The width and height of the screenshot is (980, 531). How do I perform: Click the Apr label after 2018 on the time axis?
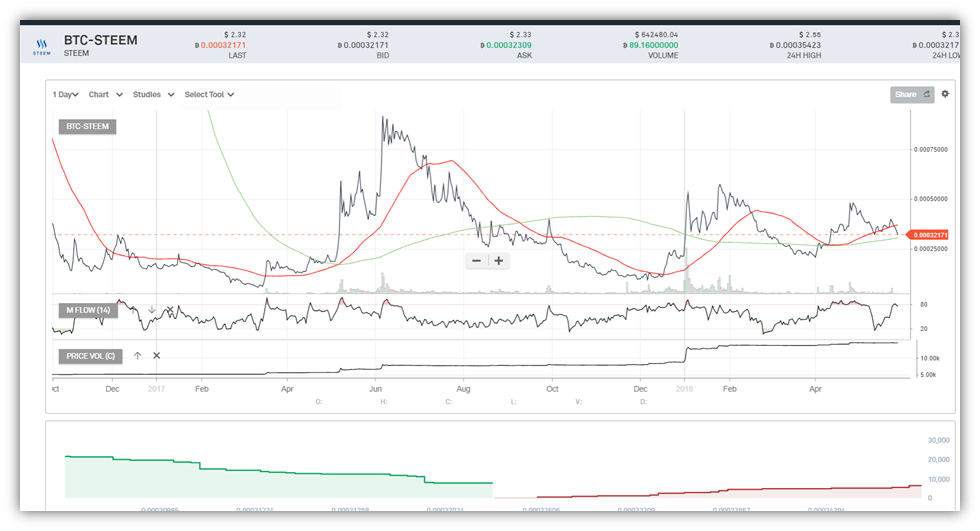tap(815, 389)
